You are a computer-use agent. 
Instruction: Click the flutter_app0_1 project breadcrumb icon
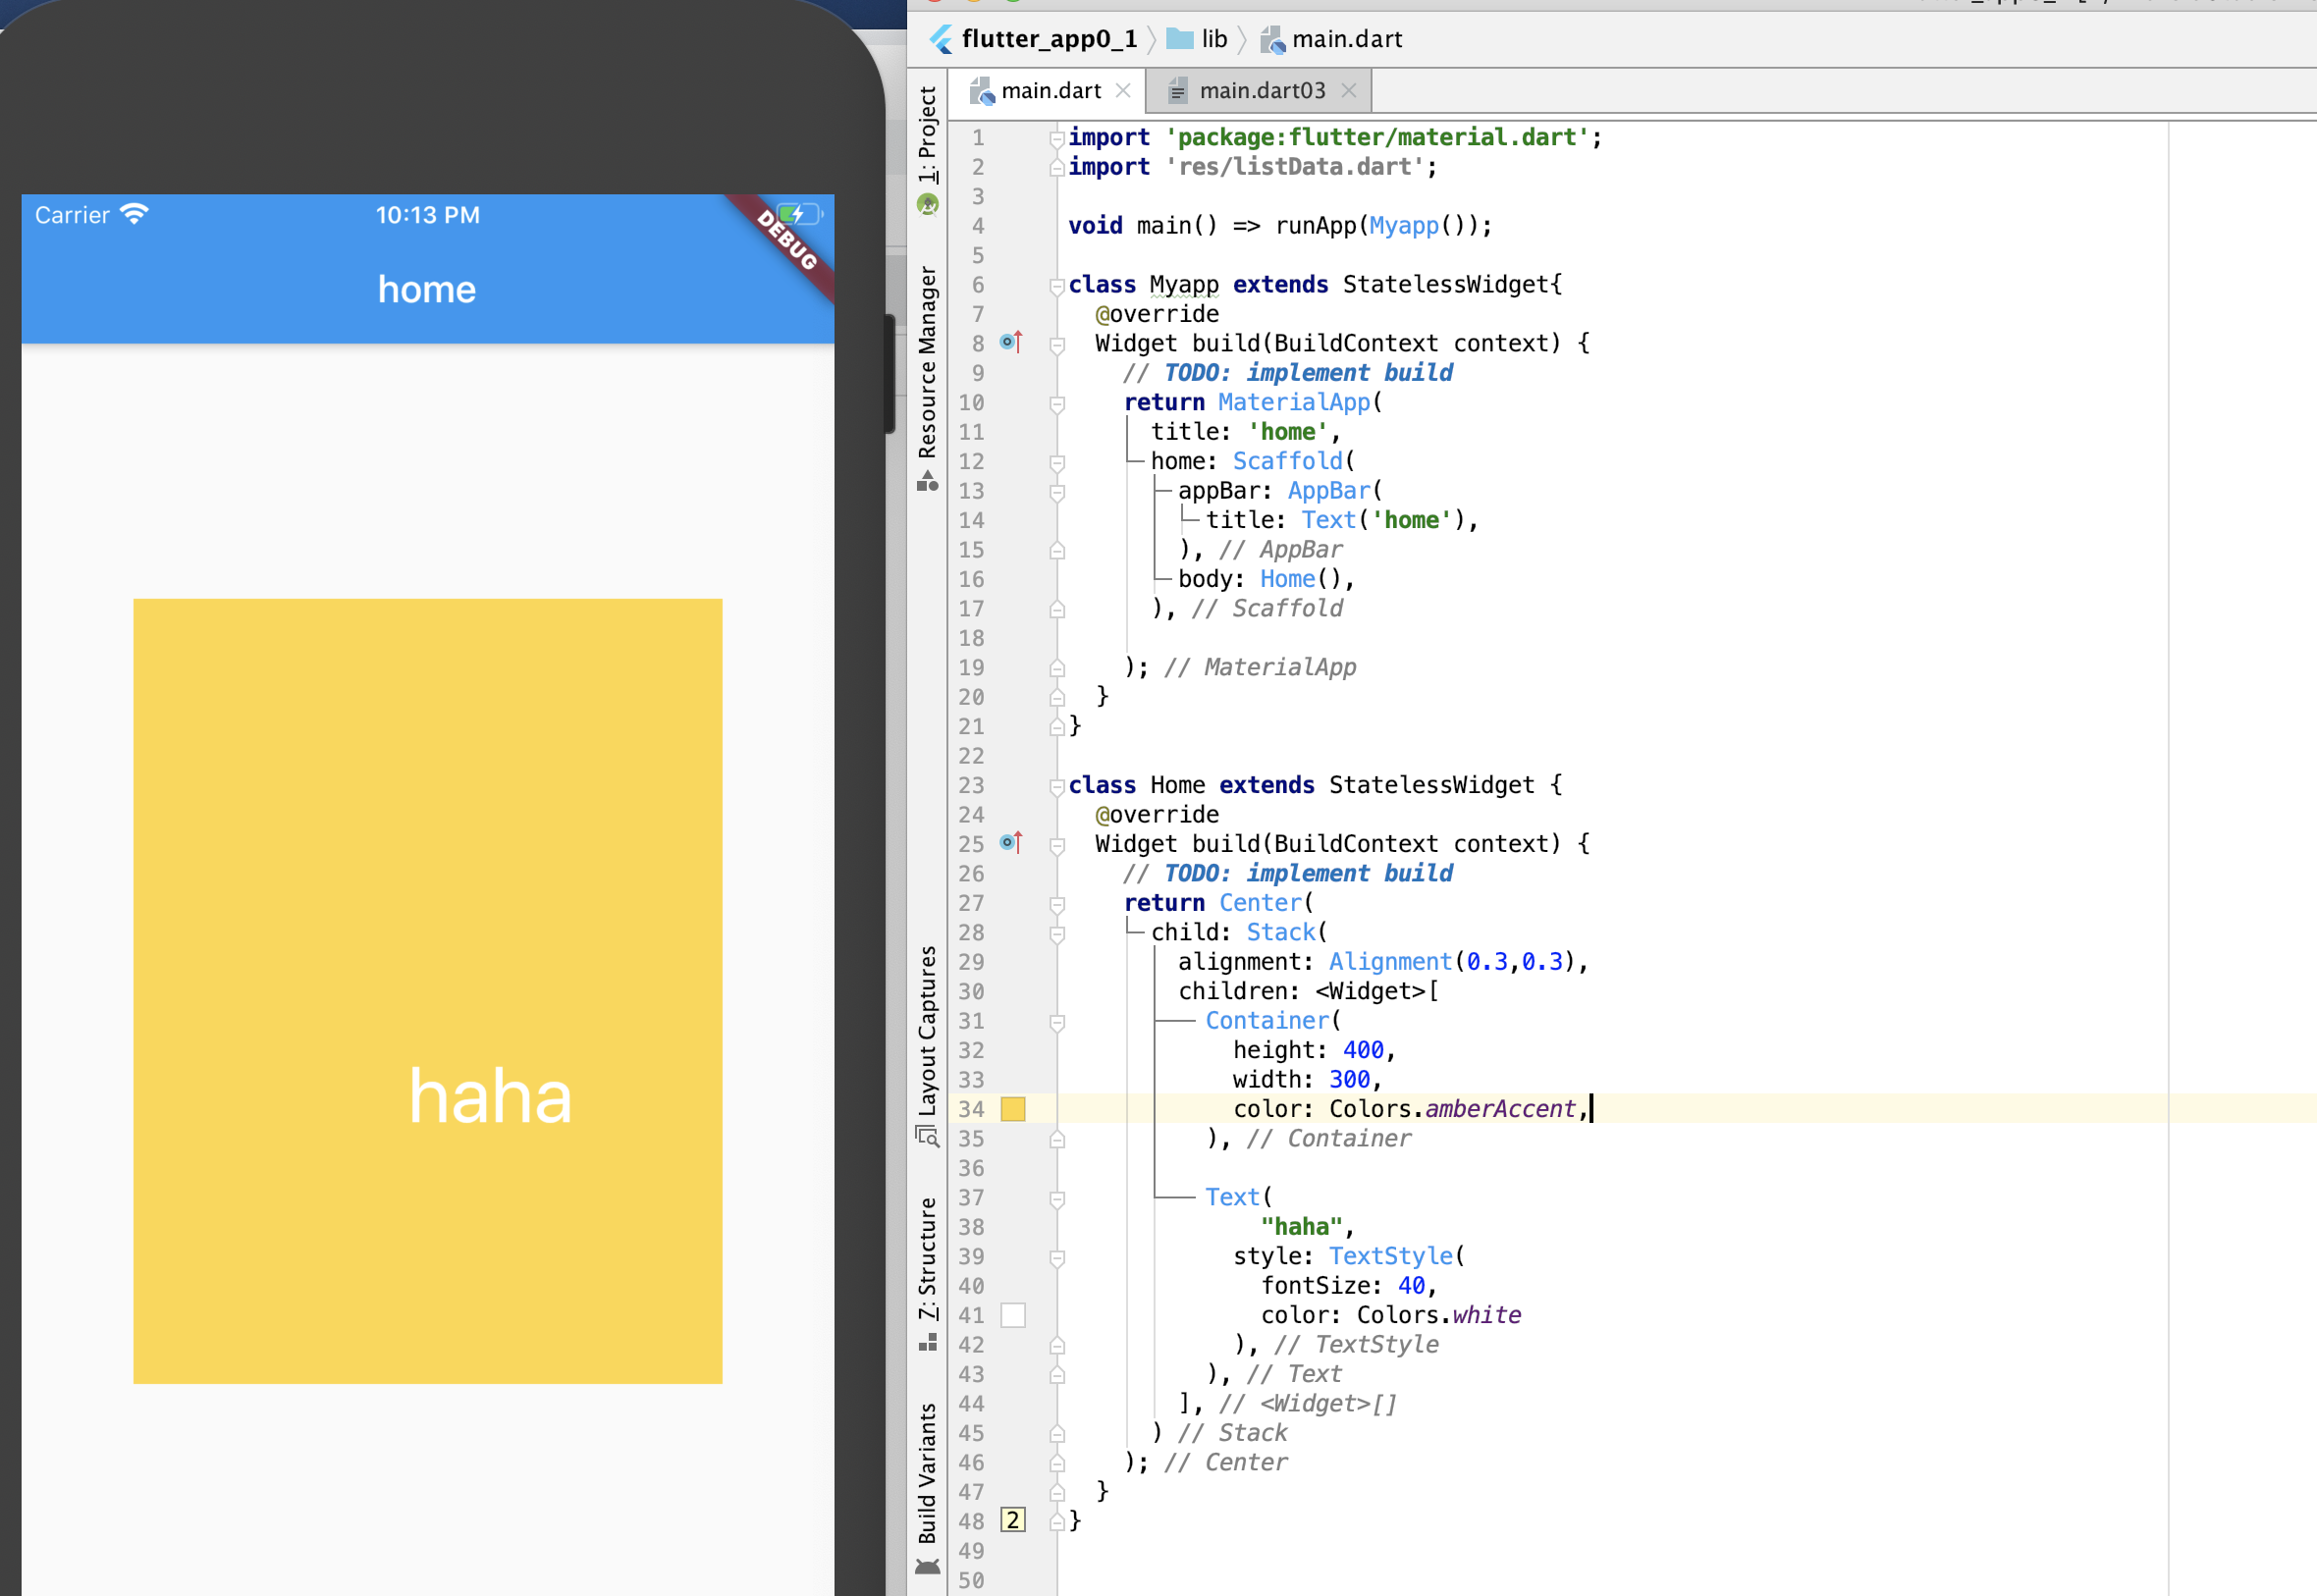[x=941, y=39]
